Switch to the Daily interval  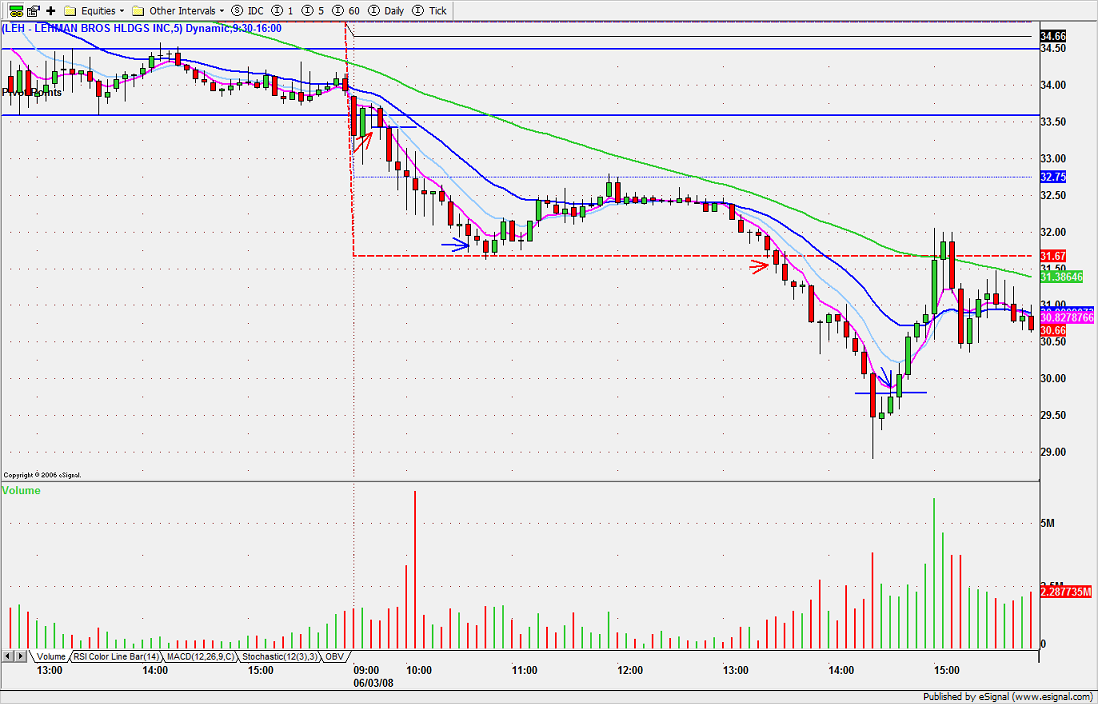(x=386, y=11)
